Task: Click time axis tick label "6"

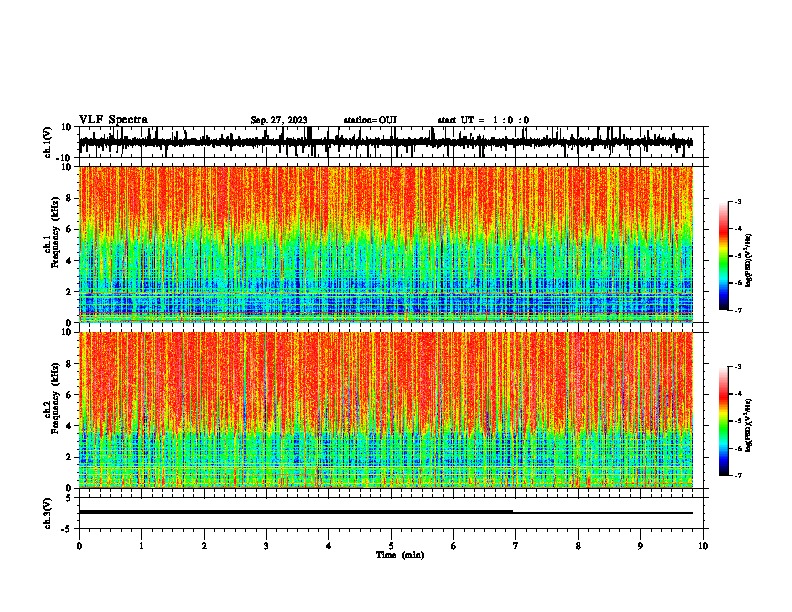Action: click(454, 546)
